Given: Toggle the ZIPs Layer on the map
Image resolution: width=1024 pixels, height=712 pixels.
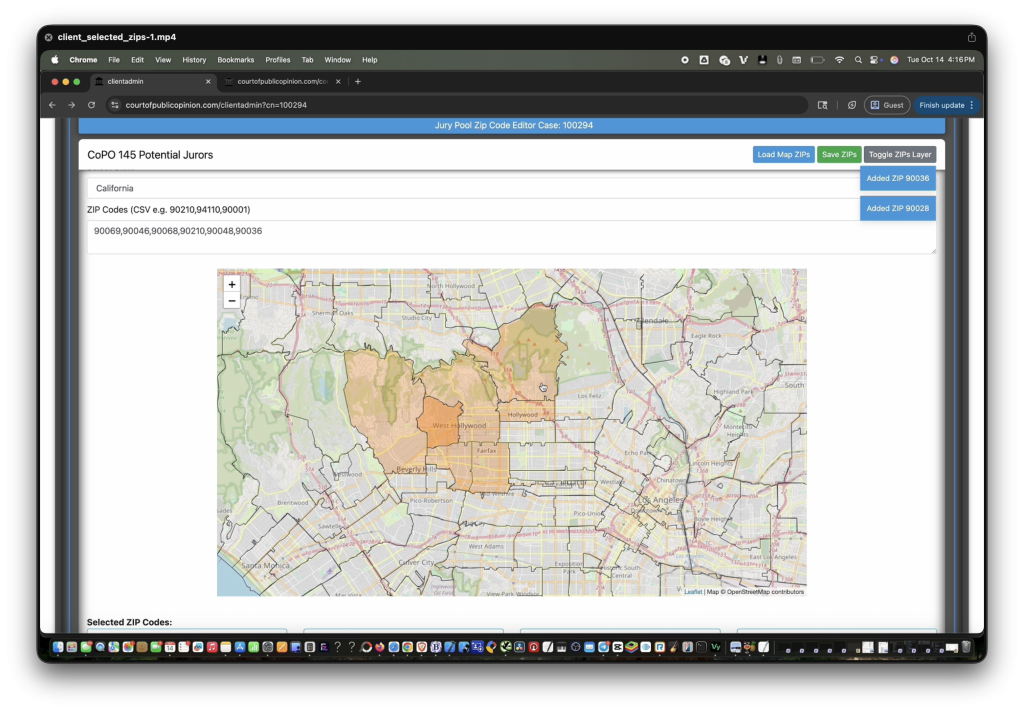Looking at the screenshot, I should coord(899,155).
